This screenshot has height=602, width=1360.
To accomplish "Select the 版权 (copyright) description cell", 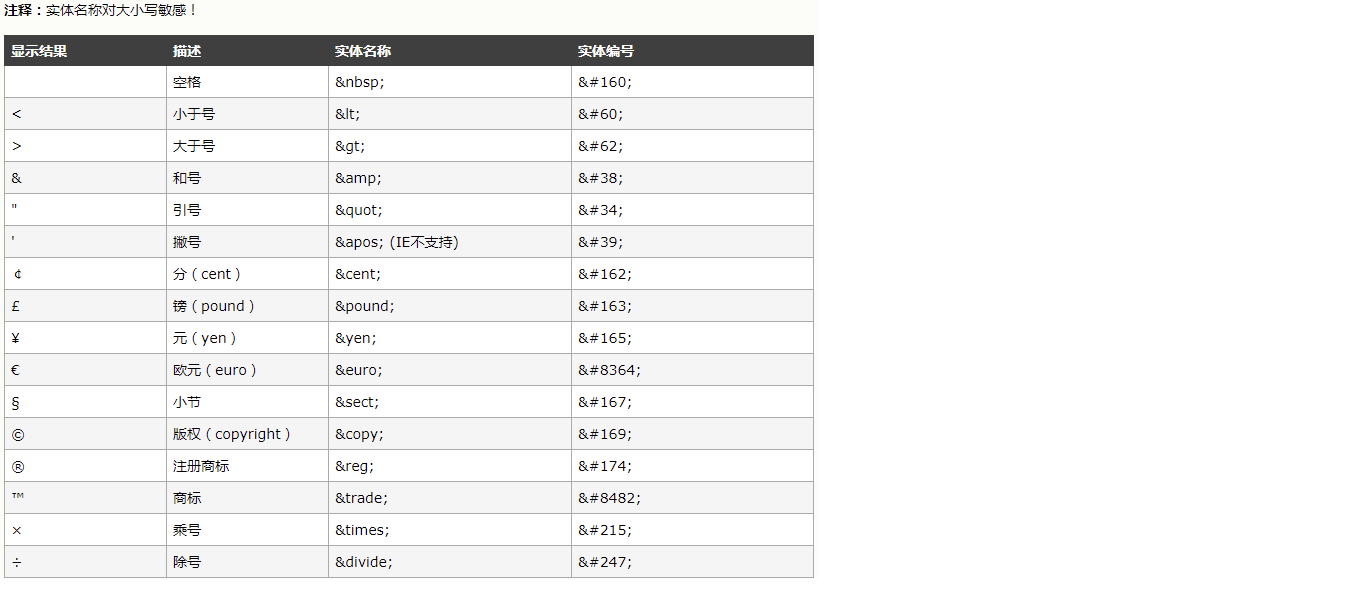I will click(247, 434).
